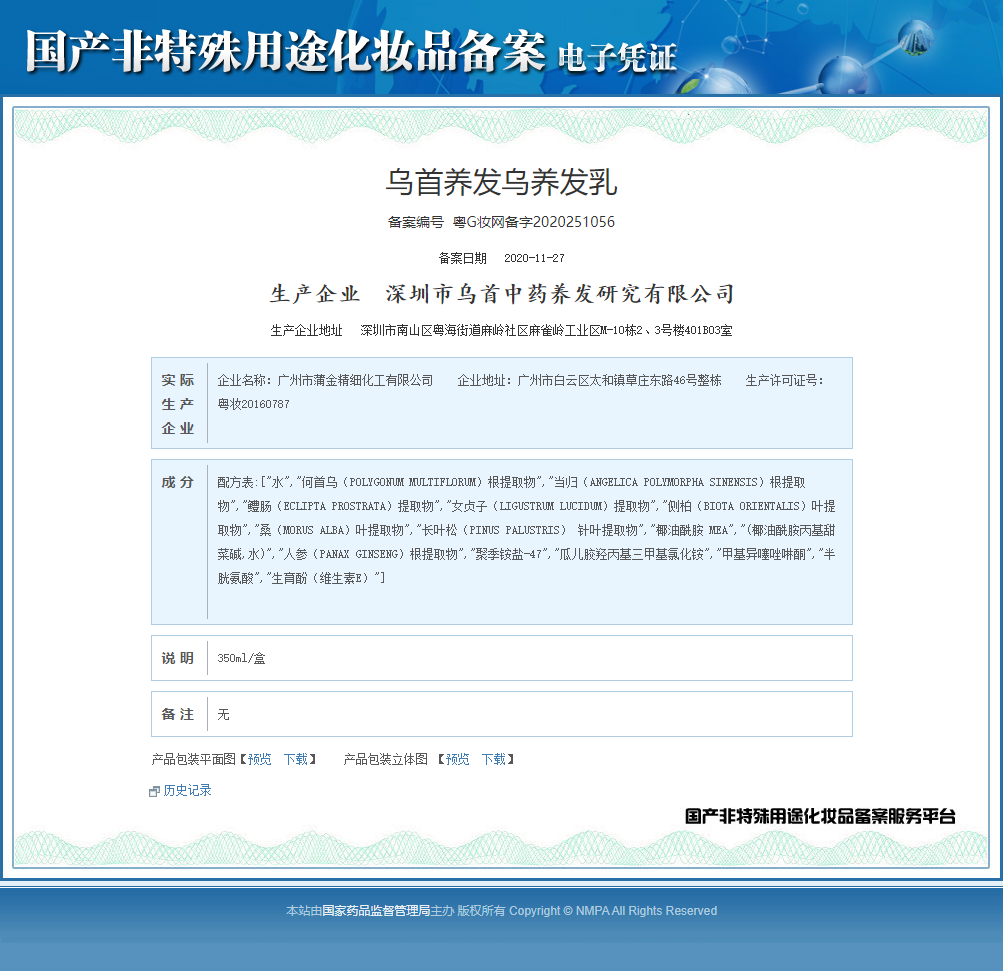Click the 备案编号 粤G妆网备字2020251056

[501, 222]
